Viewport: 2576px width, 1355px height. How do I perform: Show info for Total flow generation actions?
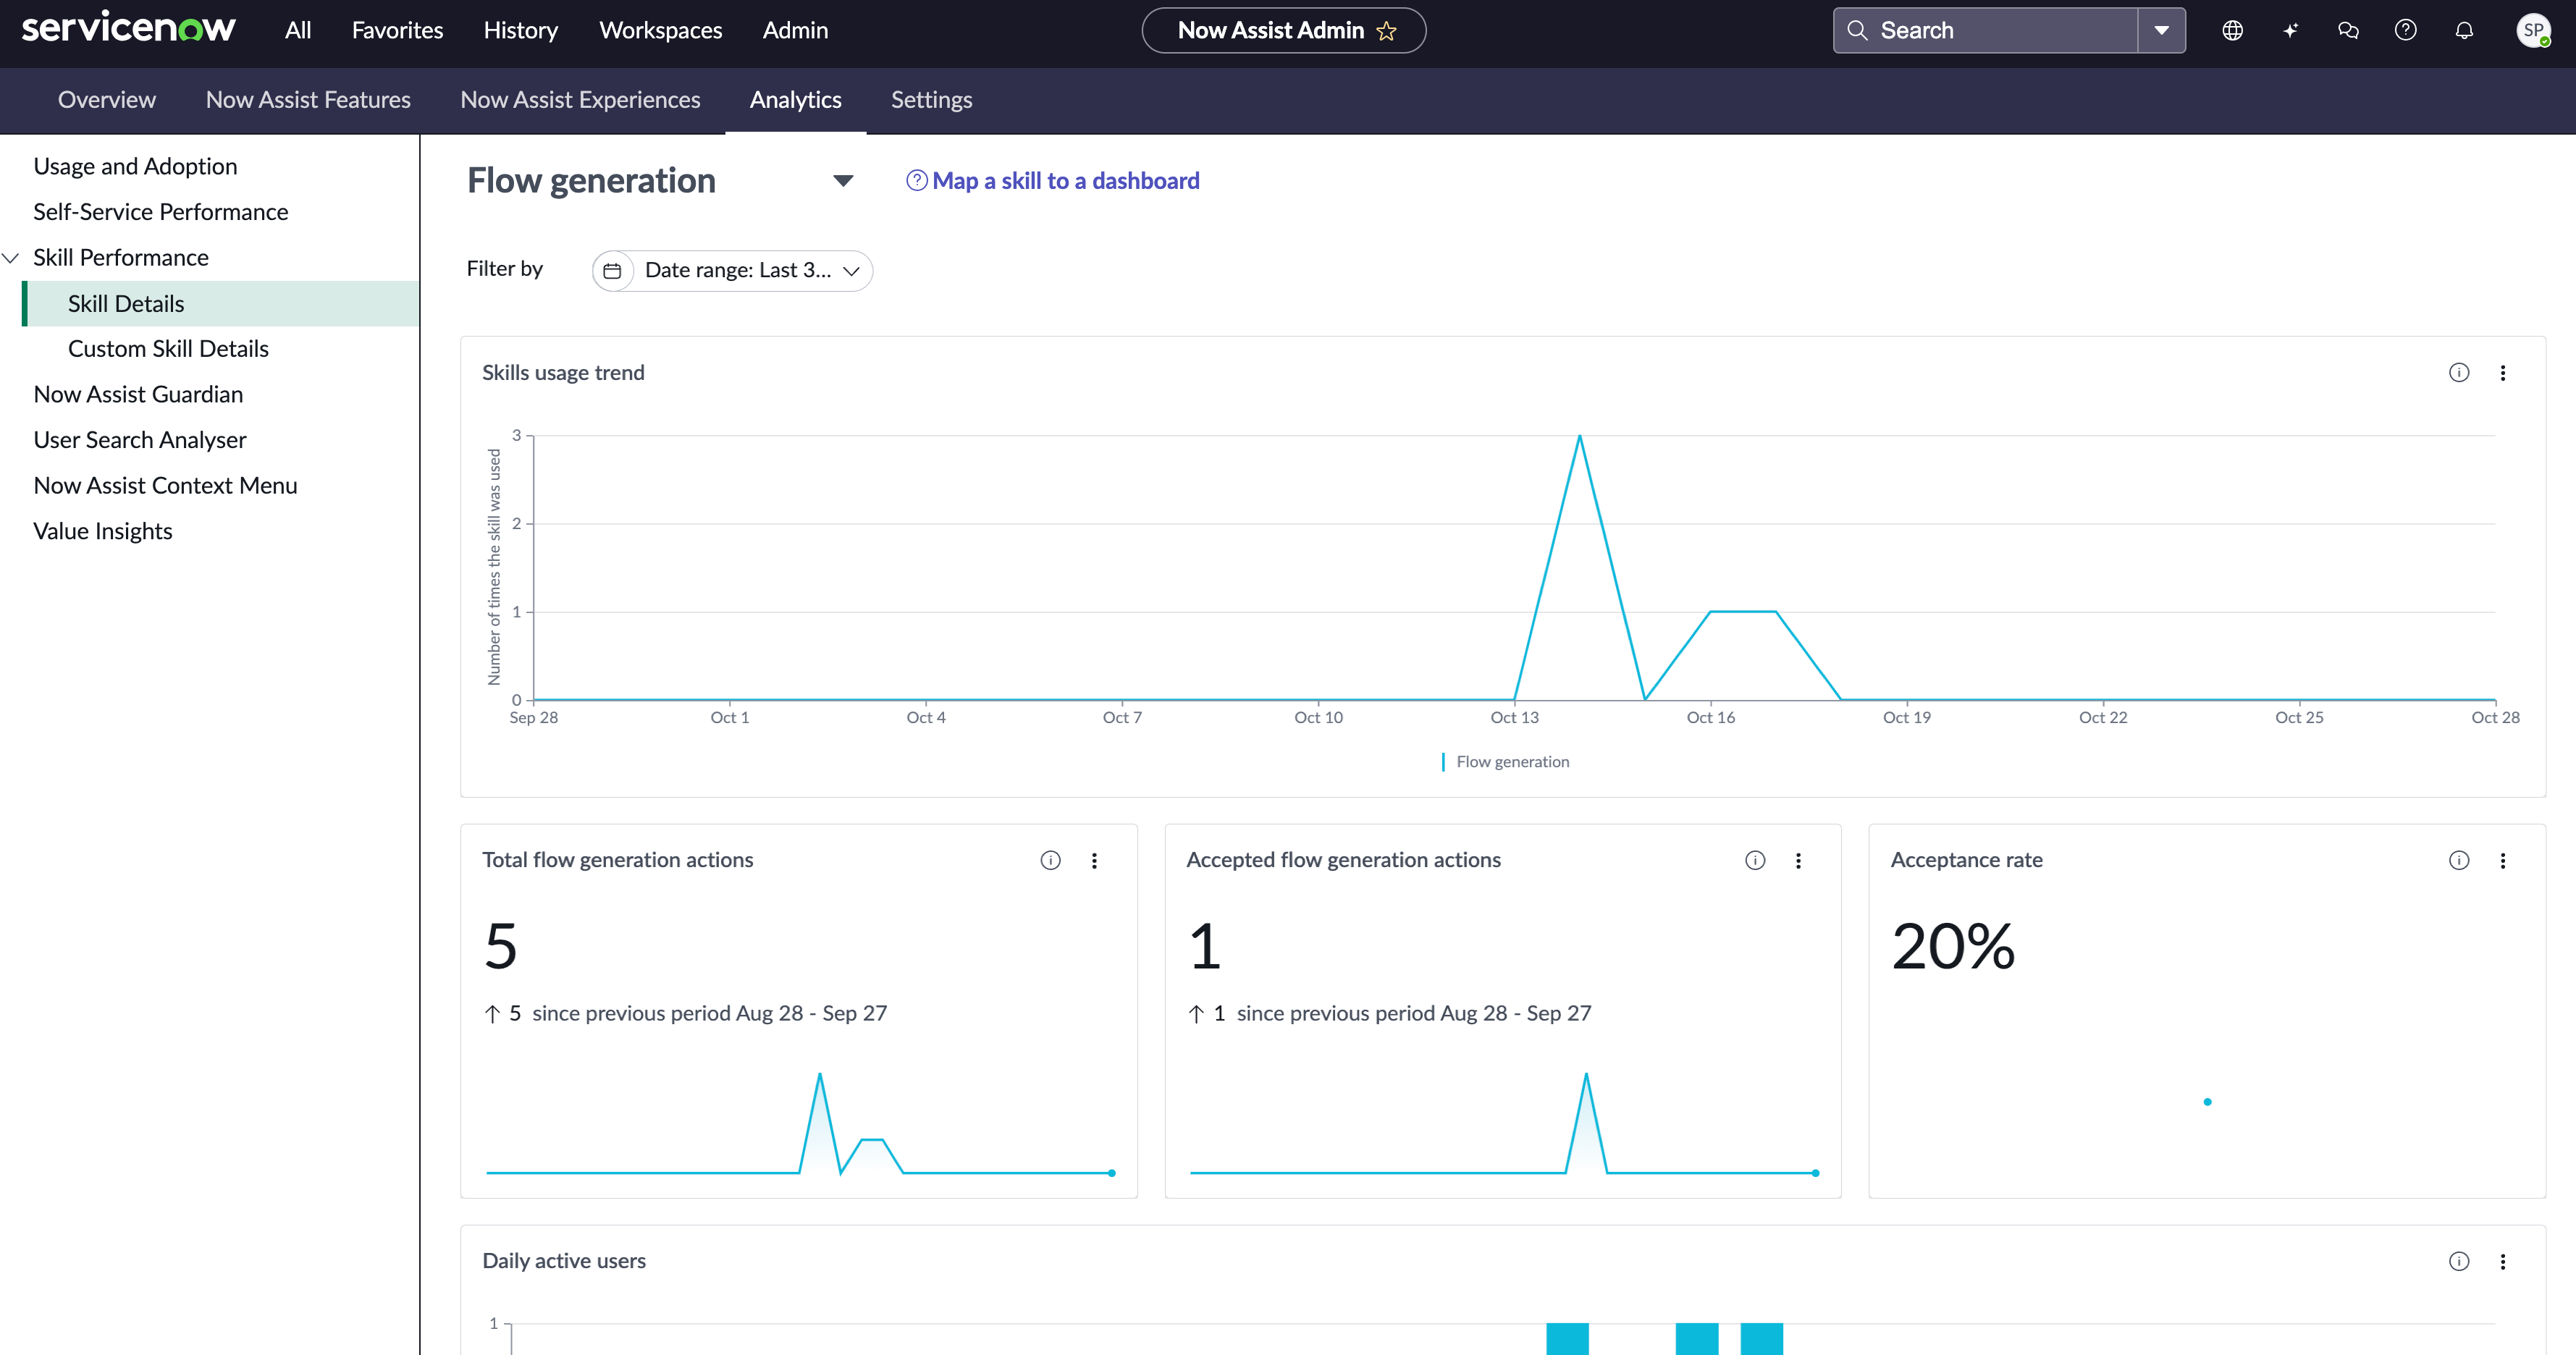click(1050, 860)
